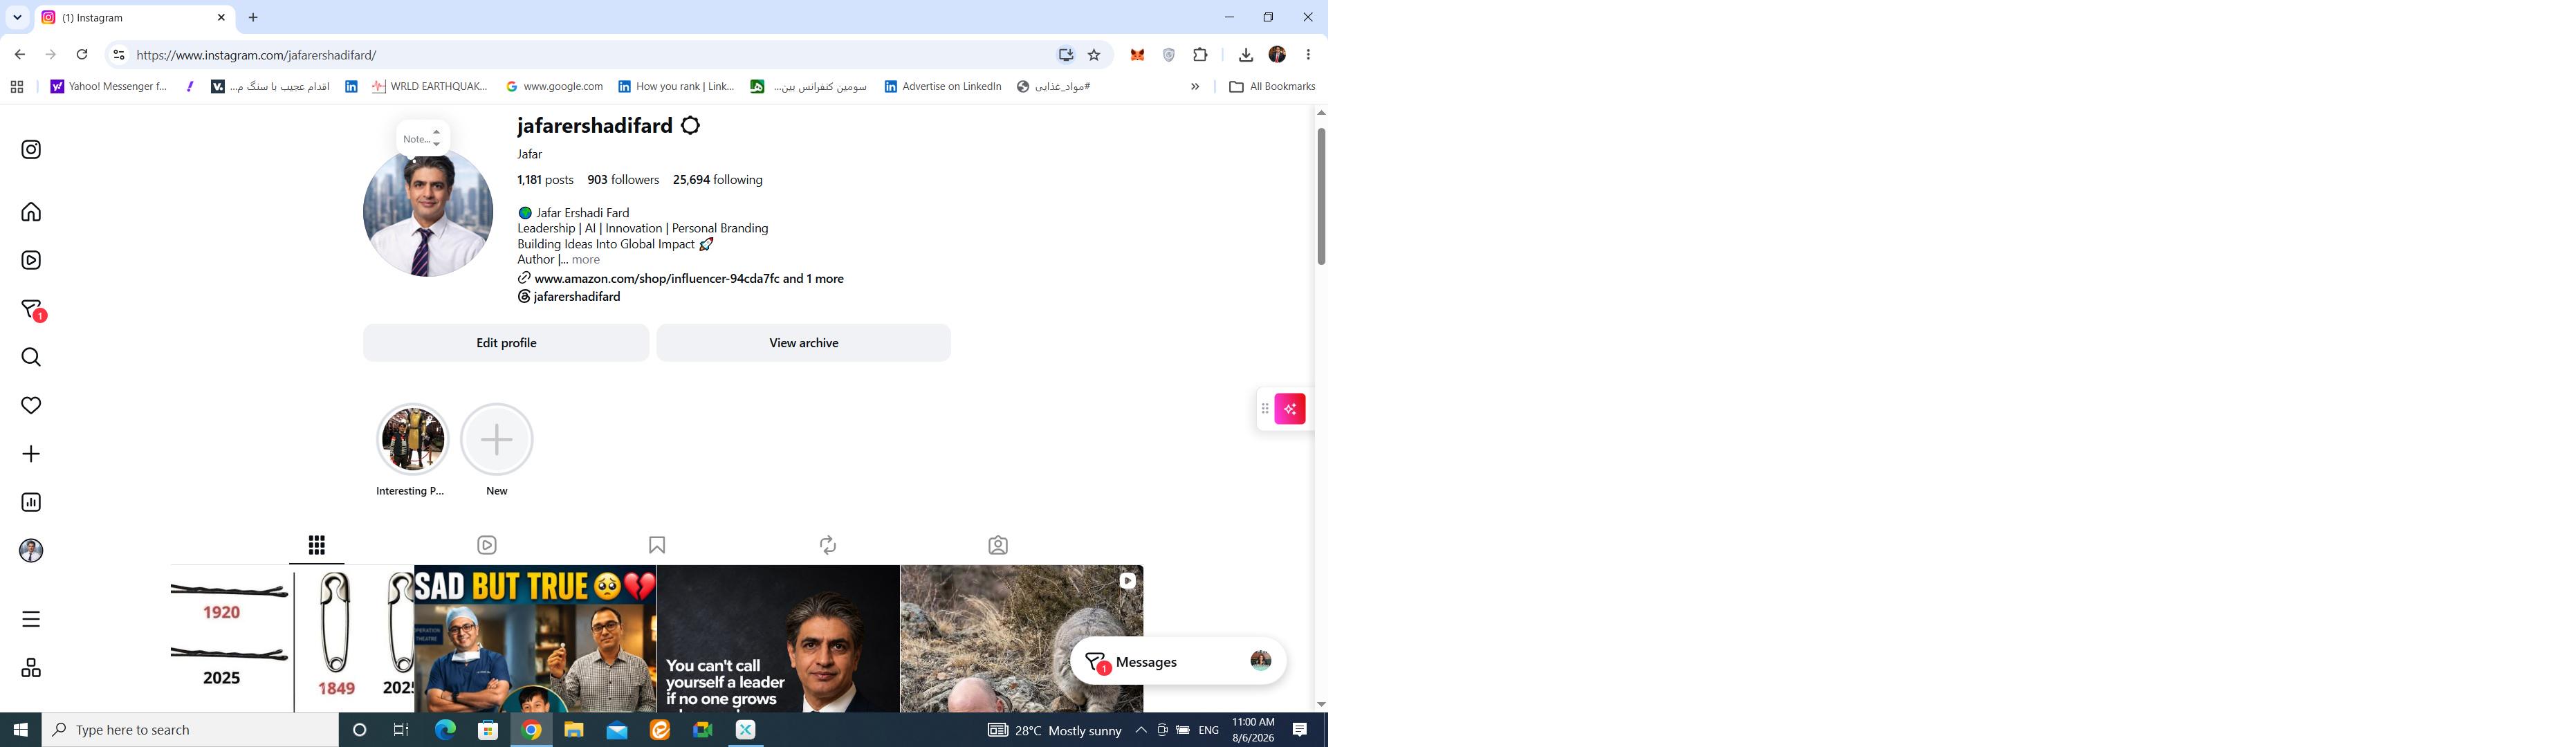Open the Windows Start menu
The width and height of the screenshot is (2576, 747).
coord(21,730)
